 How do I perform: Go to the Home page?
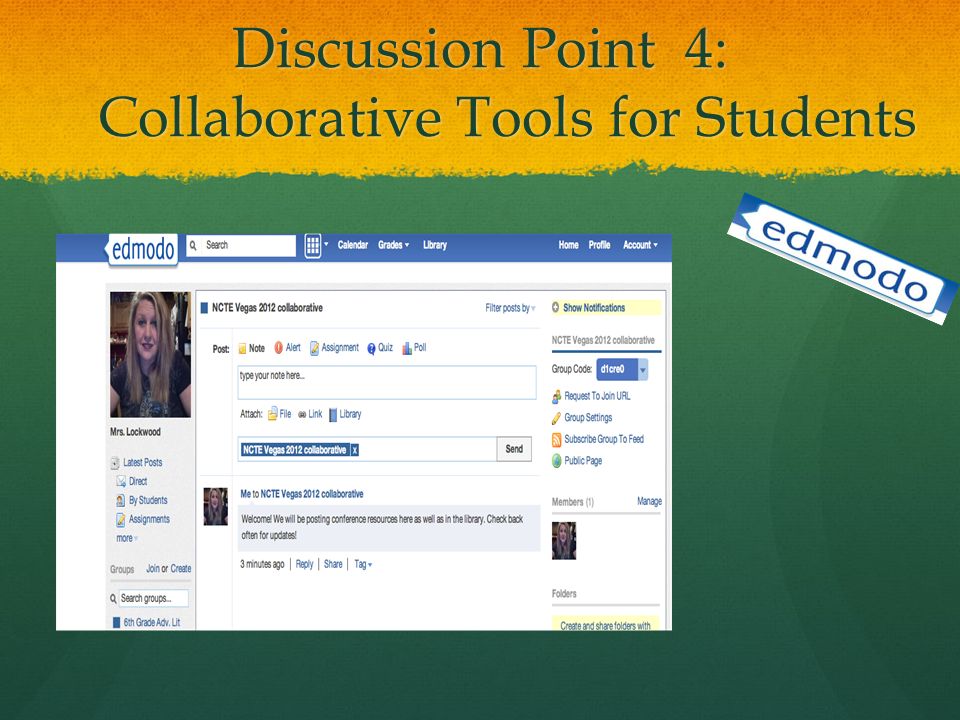click(568, 245)
